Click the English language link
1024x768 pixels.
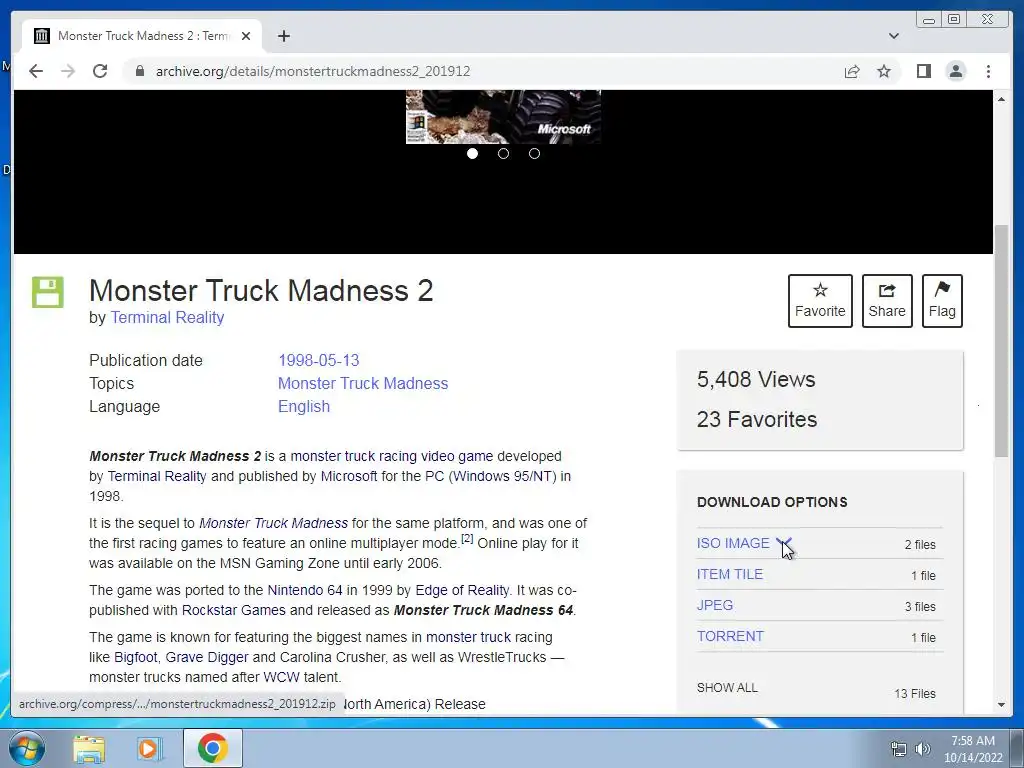[304, 406]
